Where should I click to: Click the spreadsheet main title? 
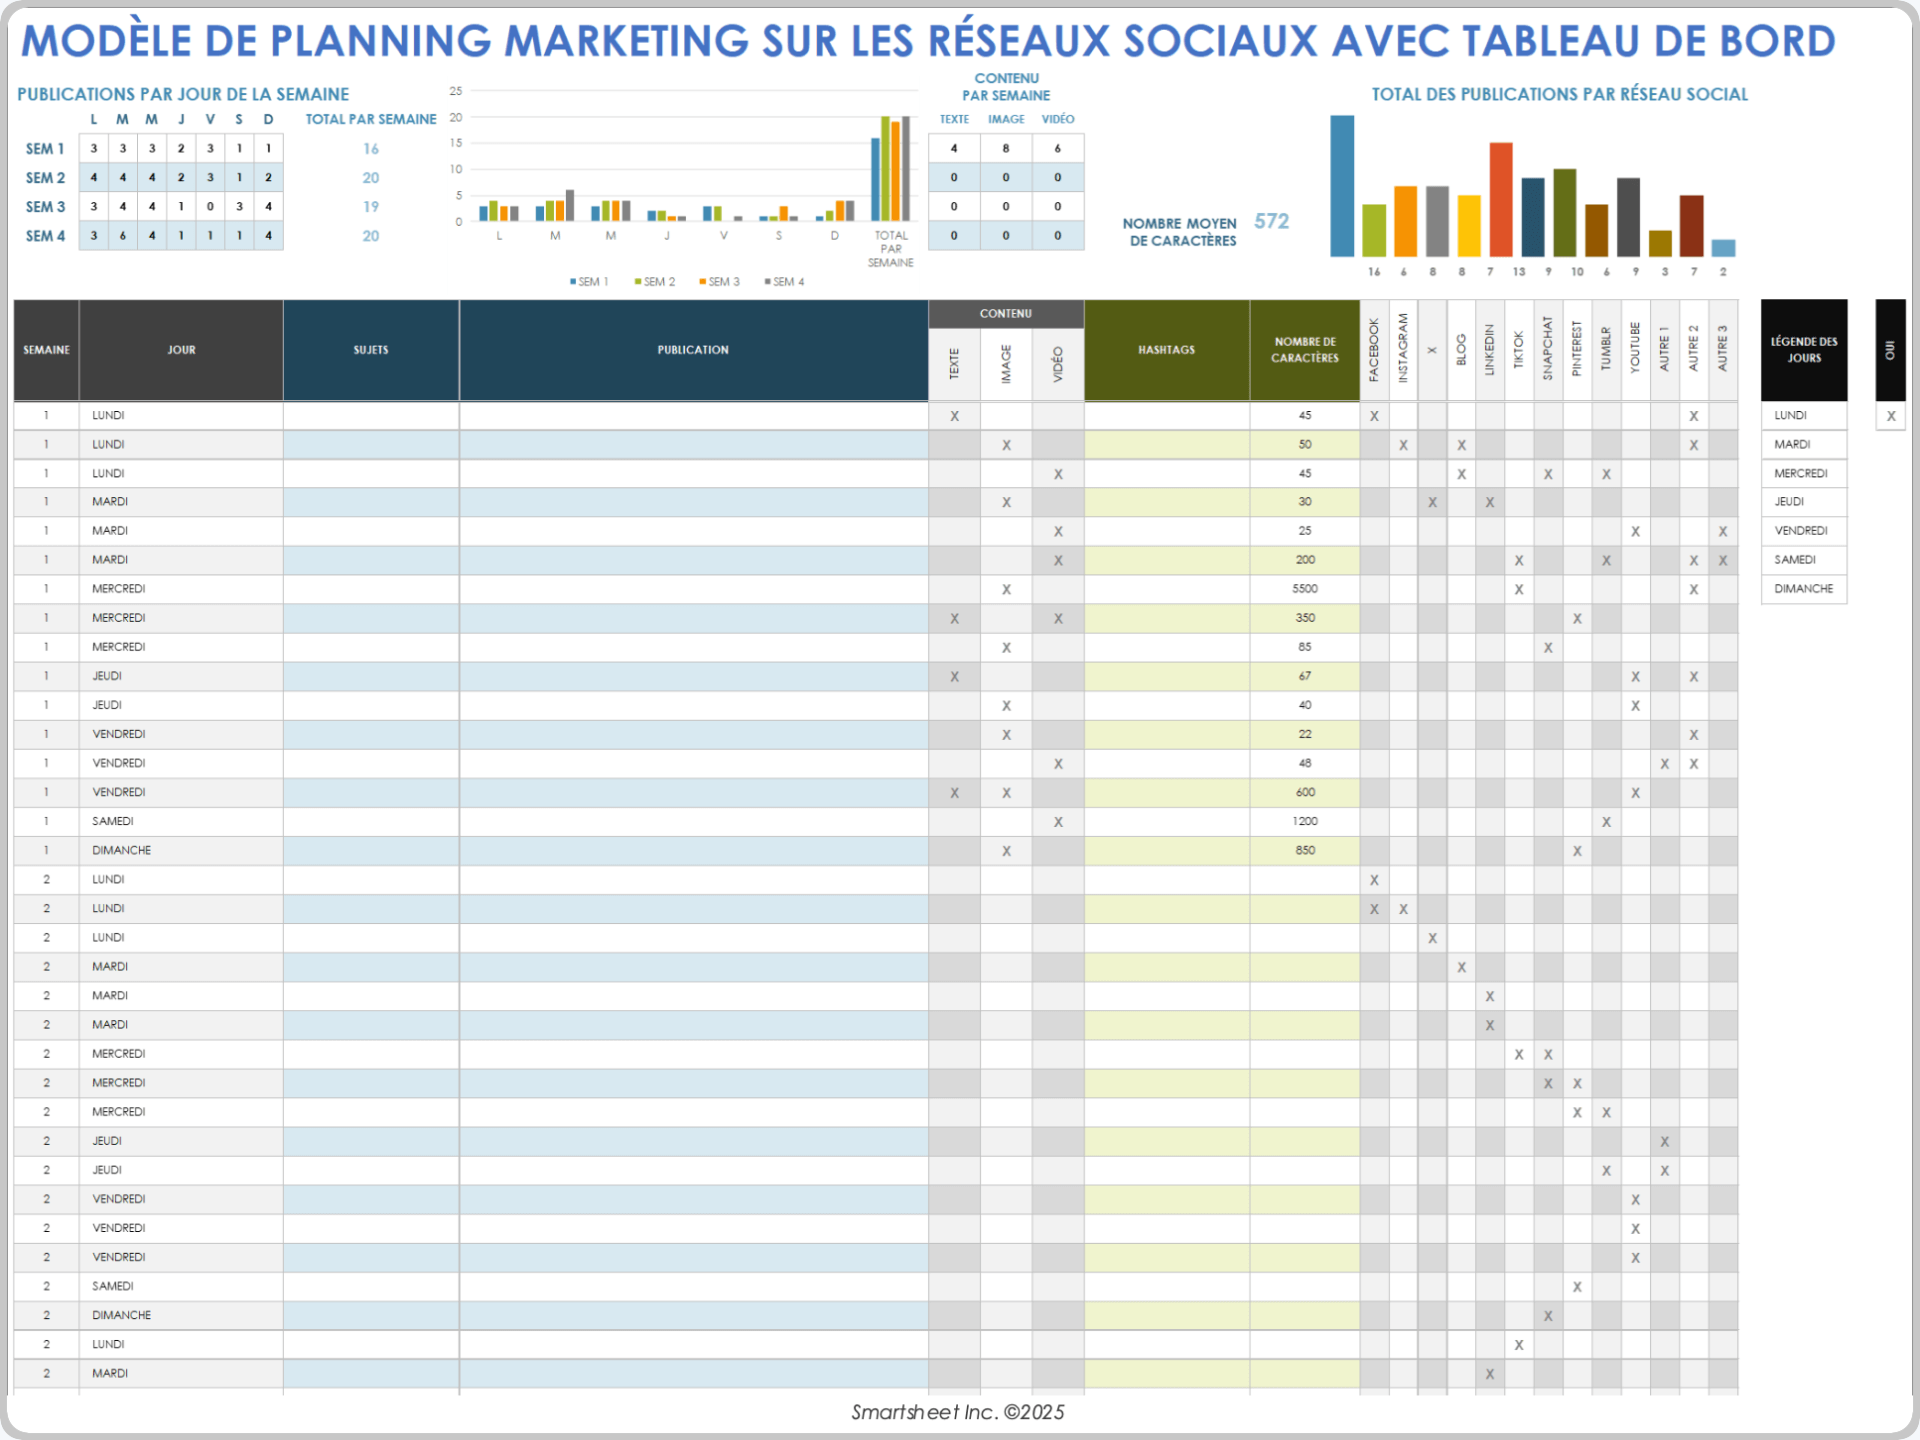[928, 40]
